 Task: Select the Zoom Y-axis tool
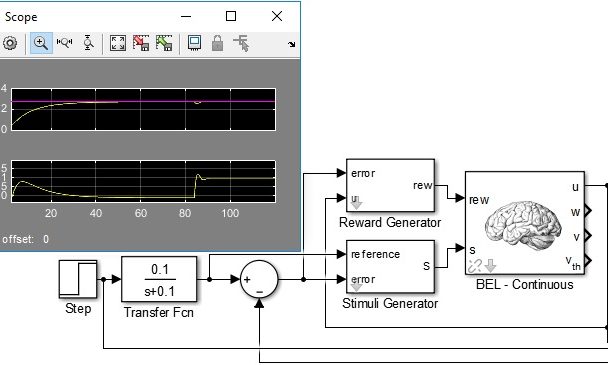pyautogui.click(x=88, y=43)
